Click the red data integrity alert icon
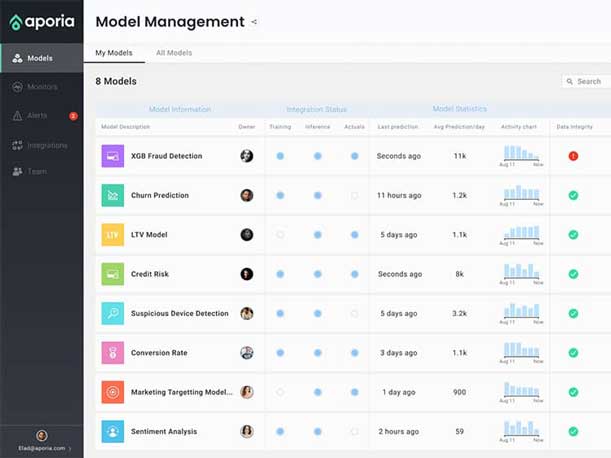The height and width of the screenshot is (458, 611). click(573, 156)
